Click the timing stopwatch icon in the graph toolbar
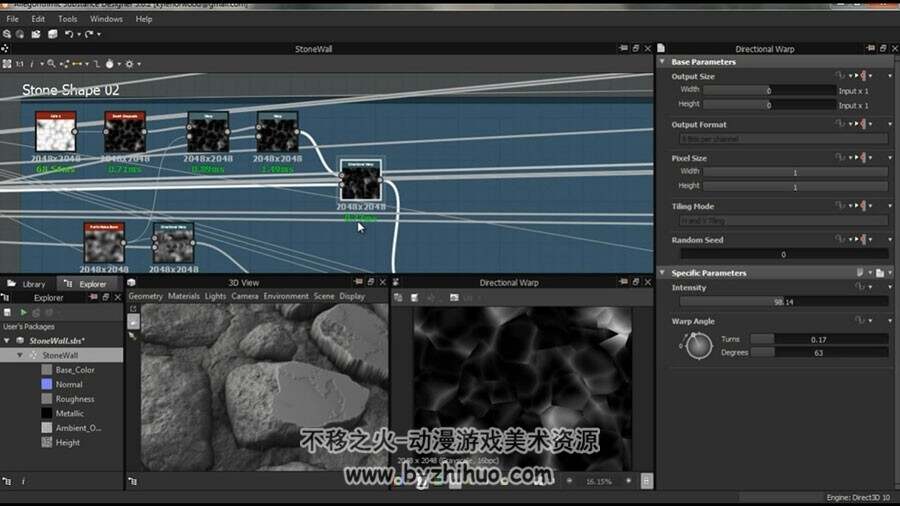Viewport: 900px width, 506px height. click(x=110, y=64)
